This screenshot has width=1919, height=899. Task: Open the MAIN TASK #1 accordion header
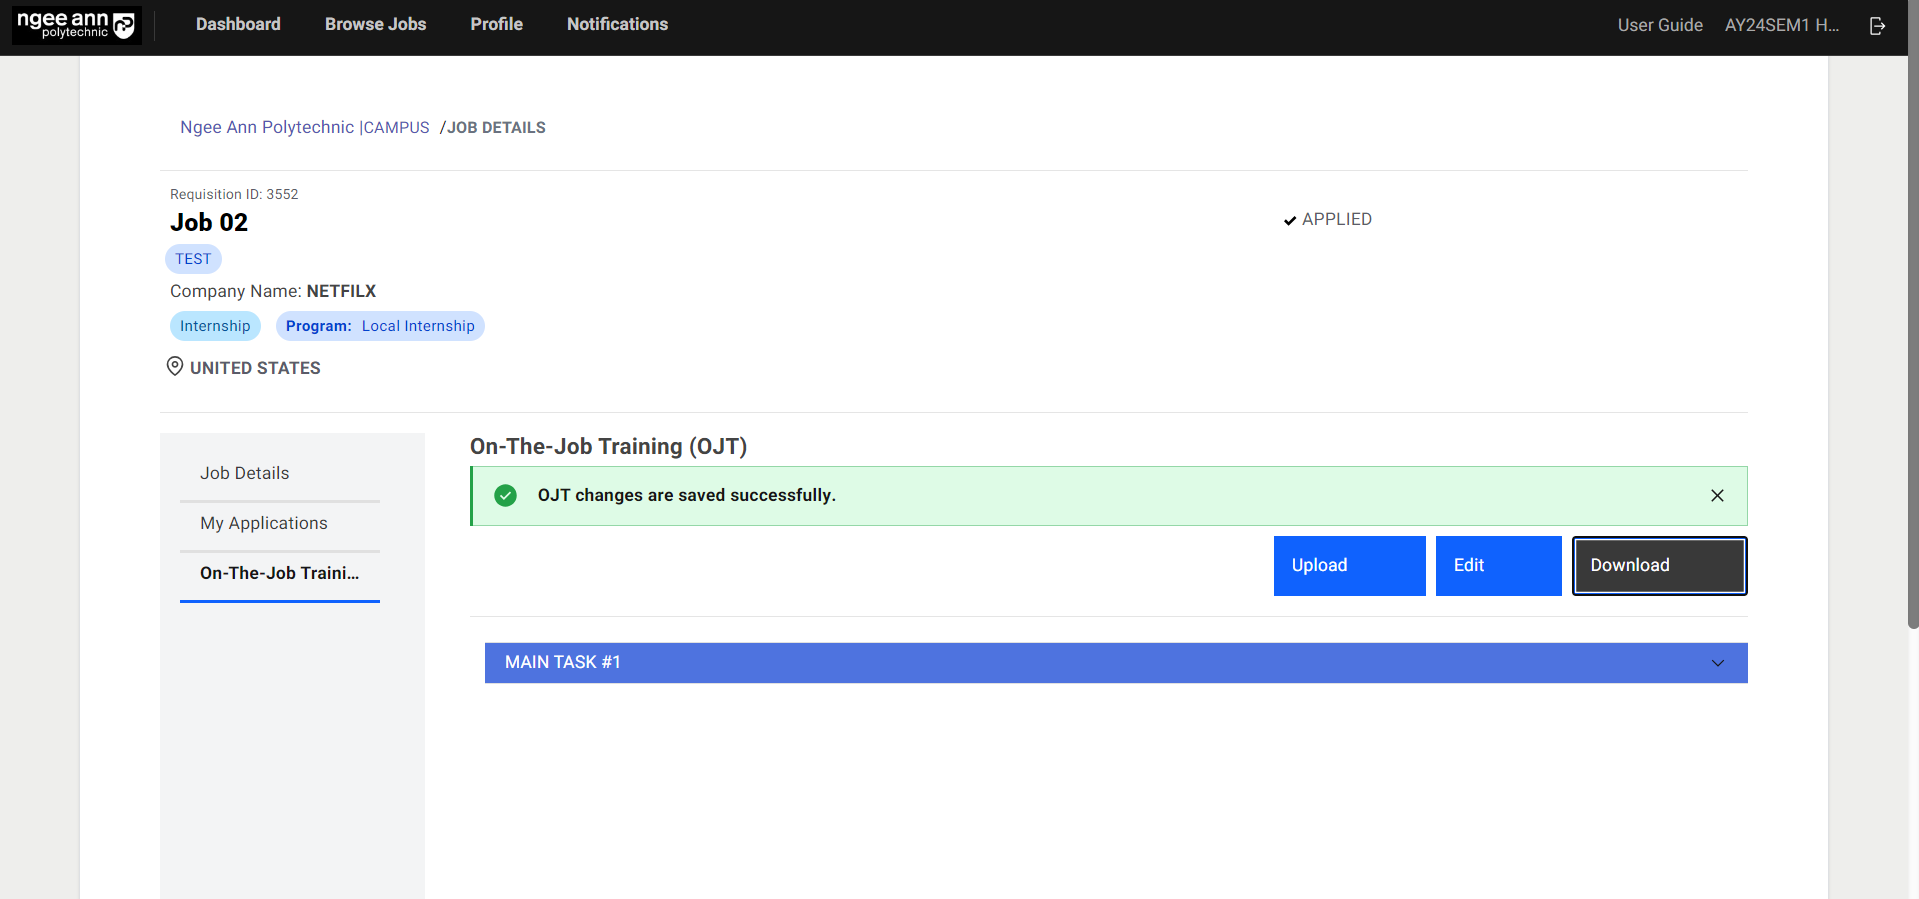point(1100,663)
